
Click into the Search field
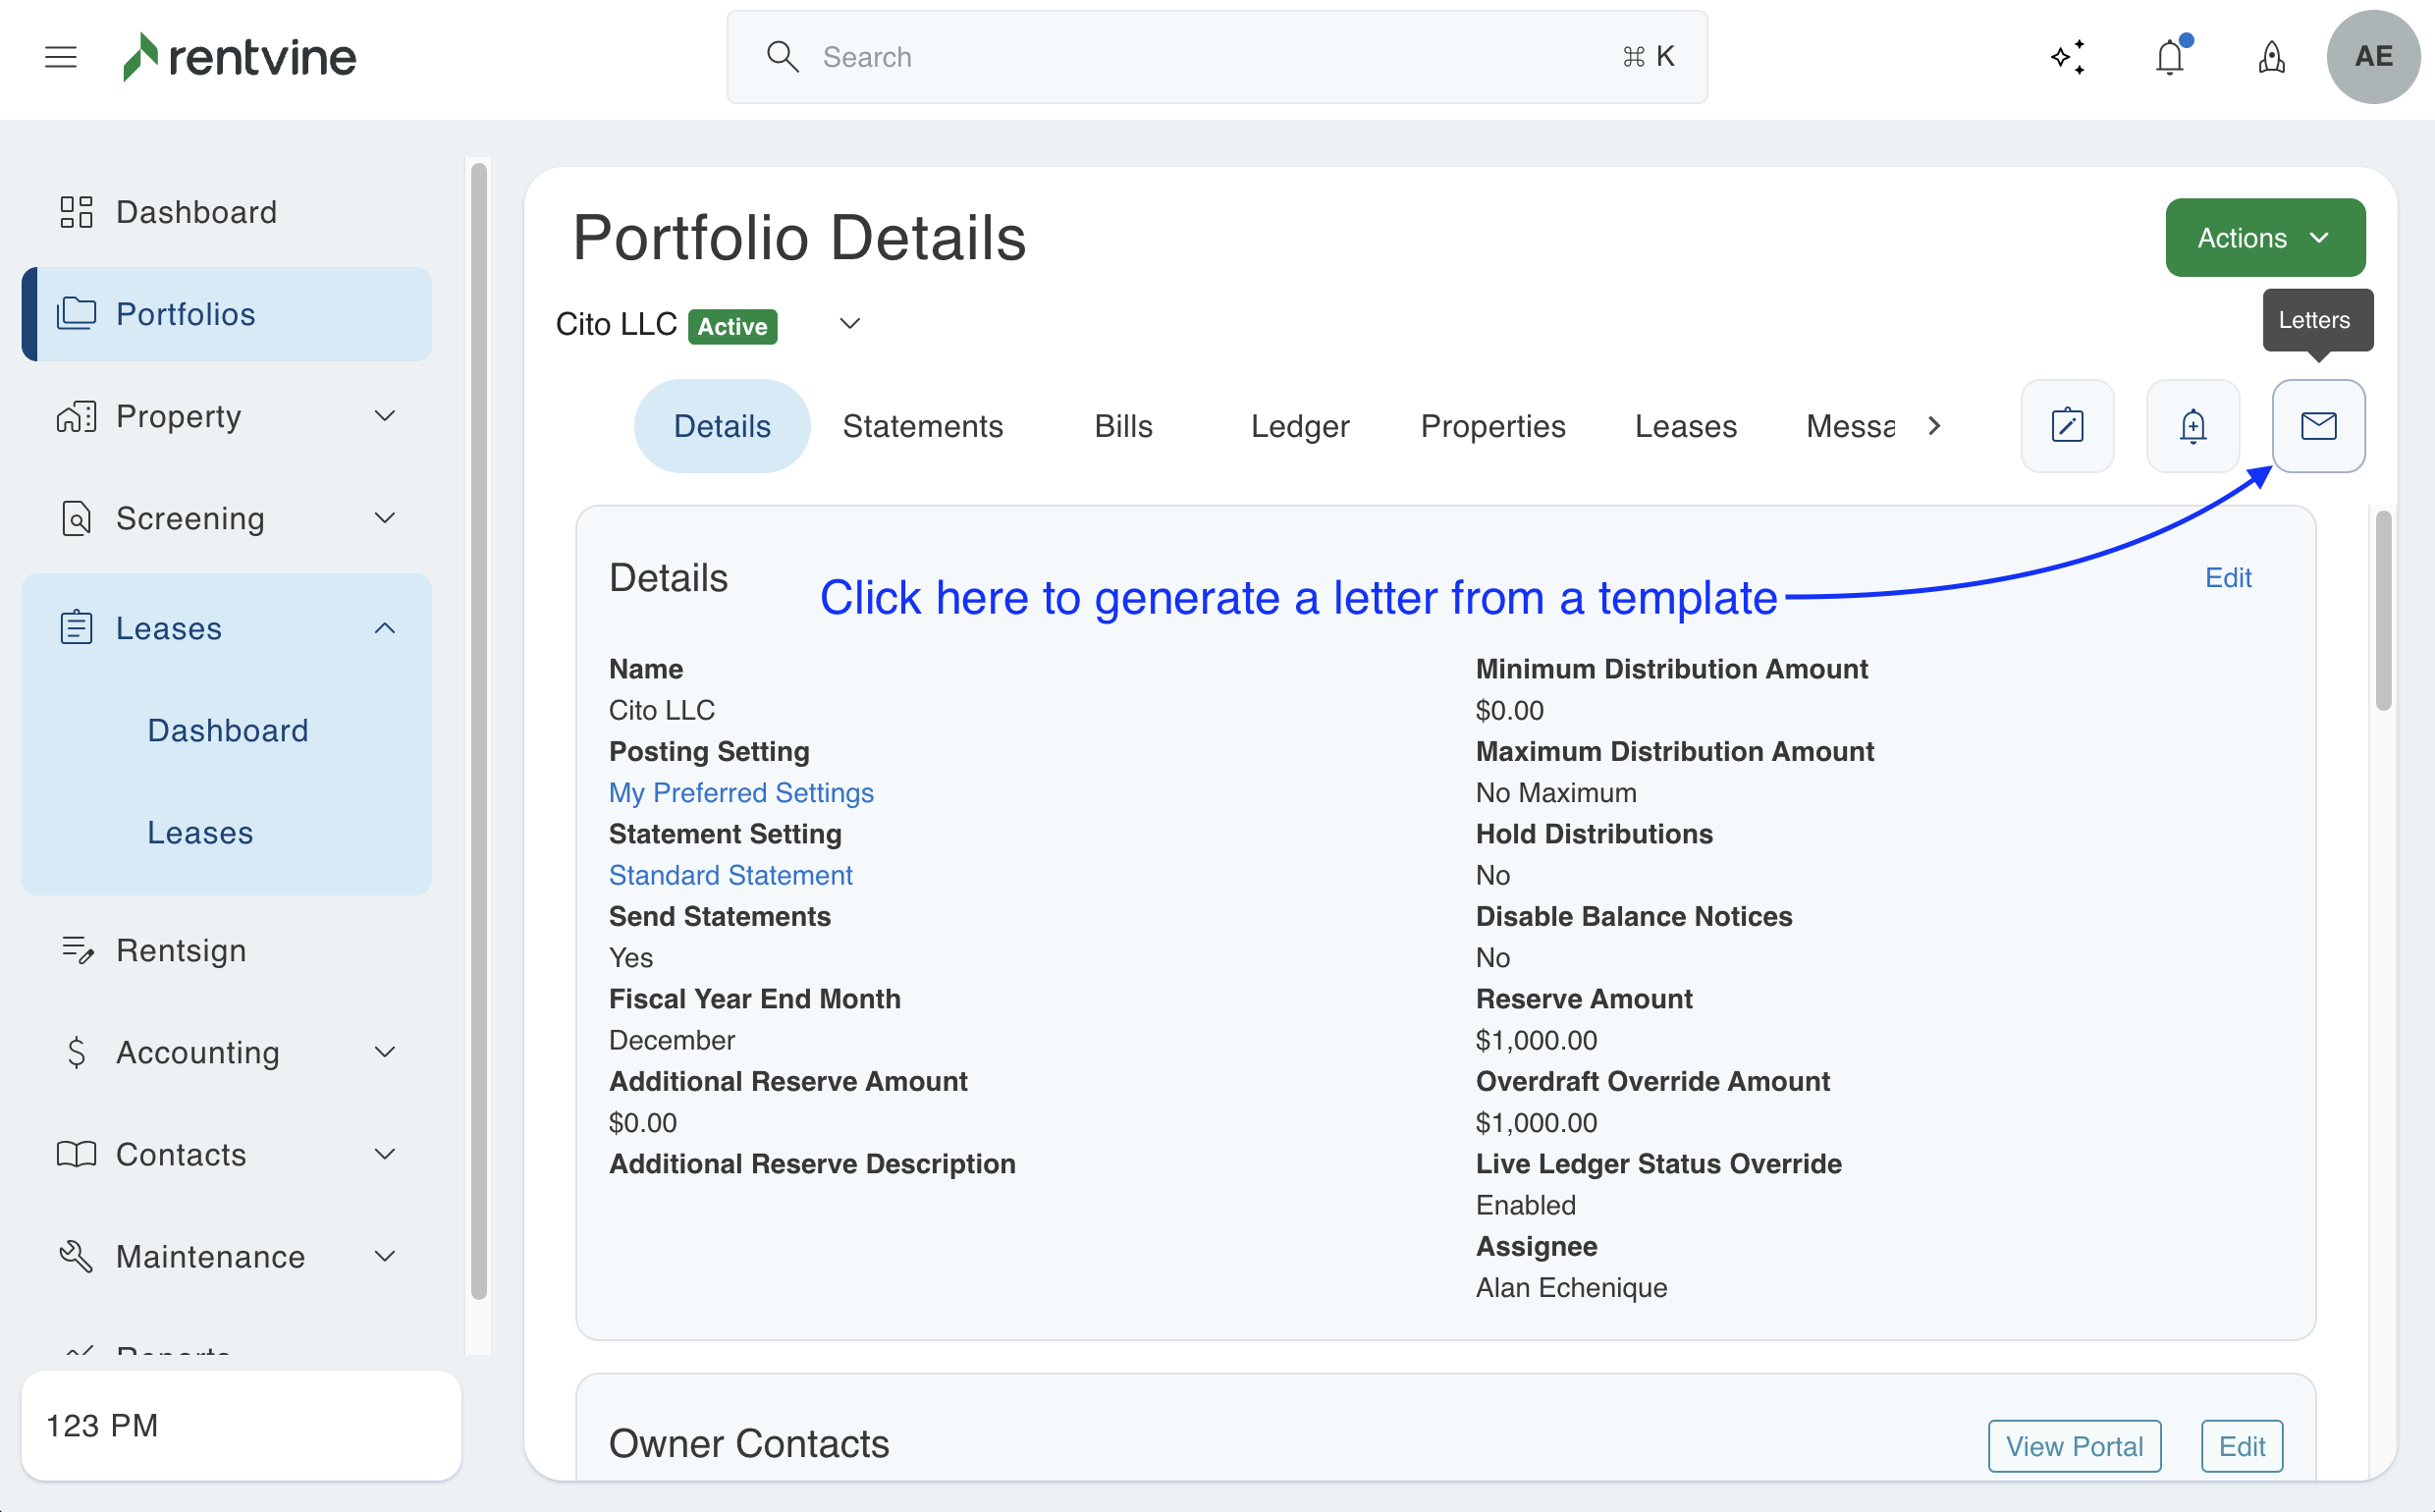(x=1215, y=57)
